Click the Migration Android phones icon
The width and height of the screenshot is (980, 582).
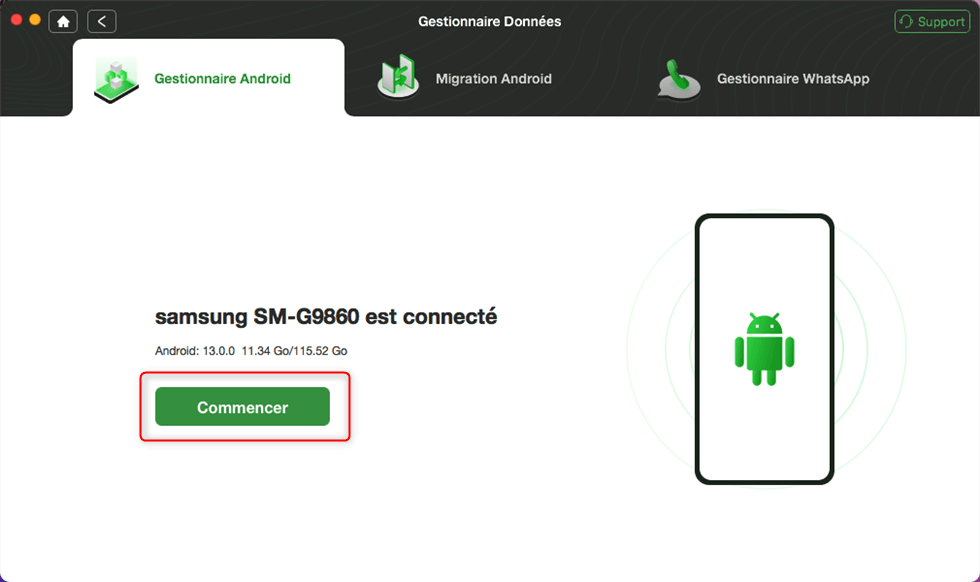pyautogui.click(x=398, y=77)
